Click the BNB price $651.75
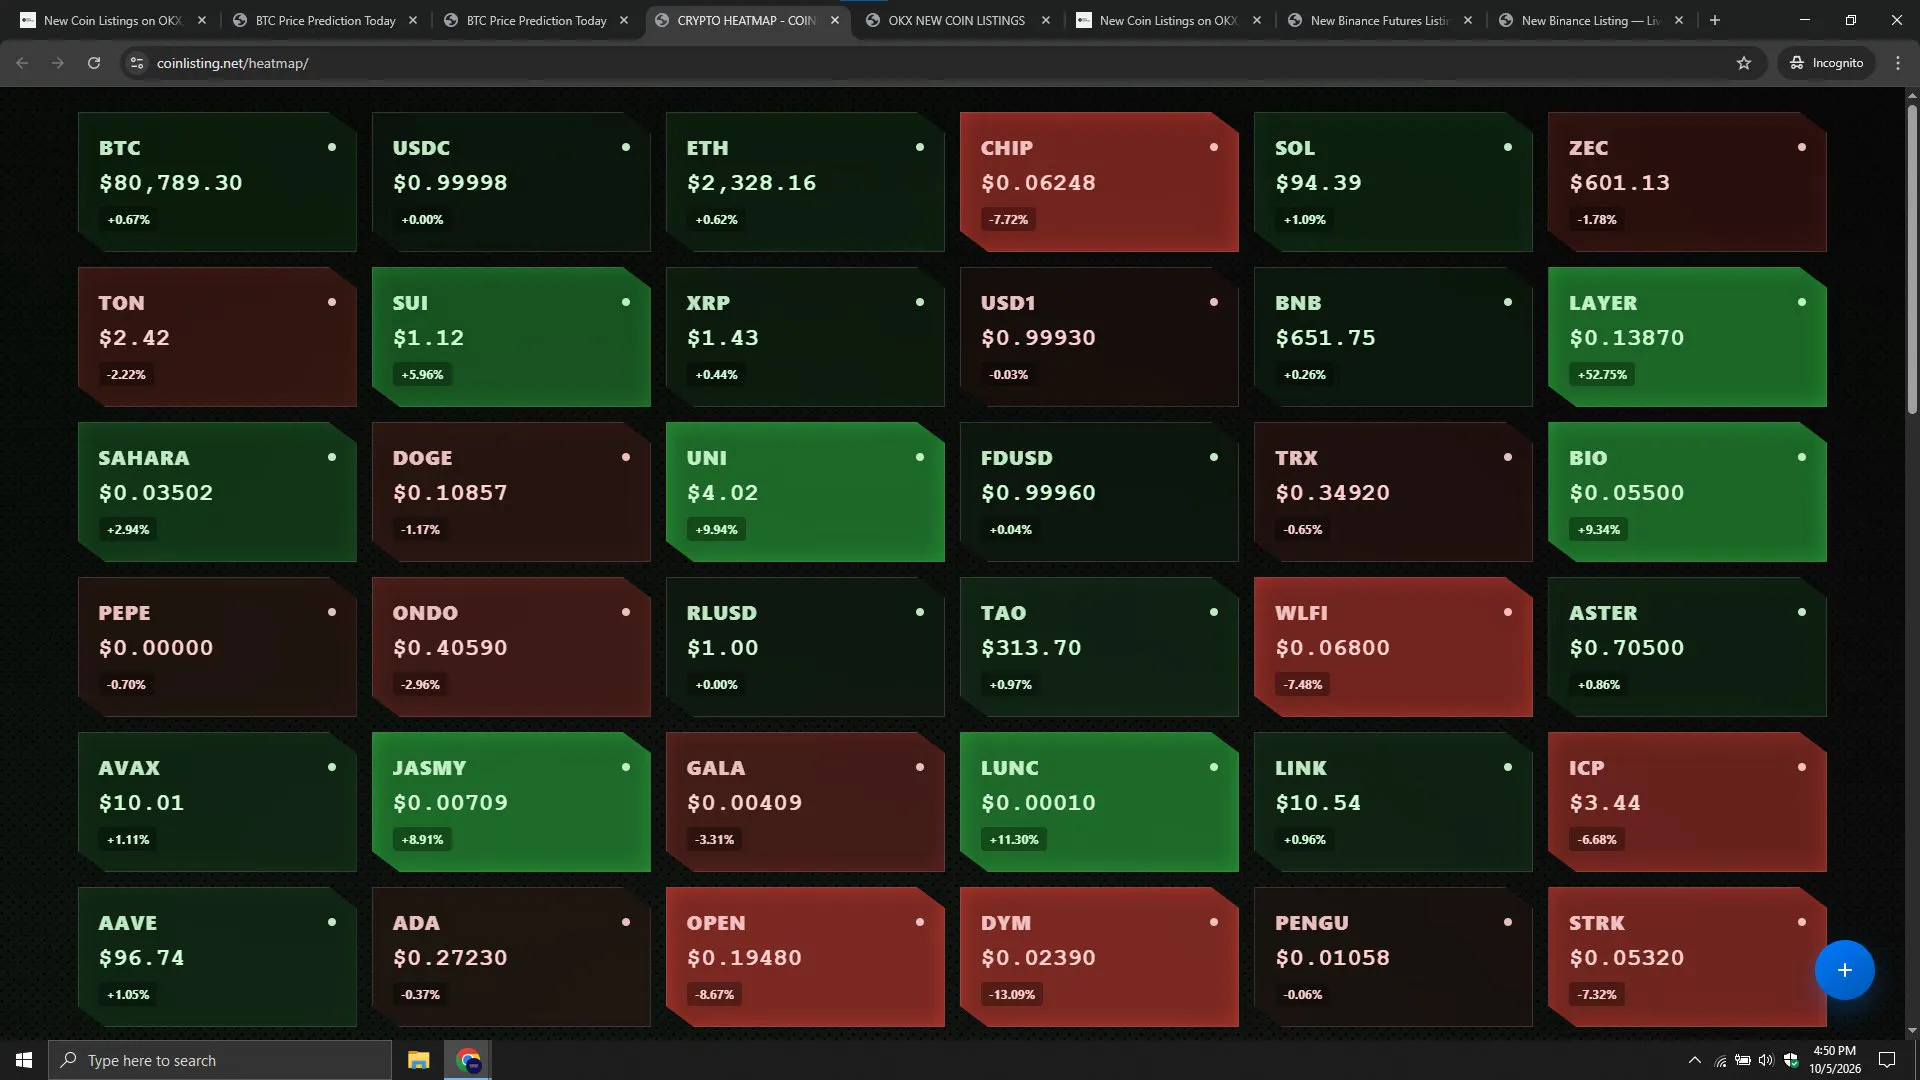This screenshot has height=1080, width=1920. click(x=1326, y=338)
